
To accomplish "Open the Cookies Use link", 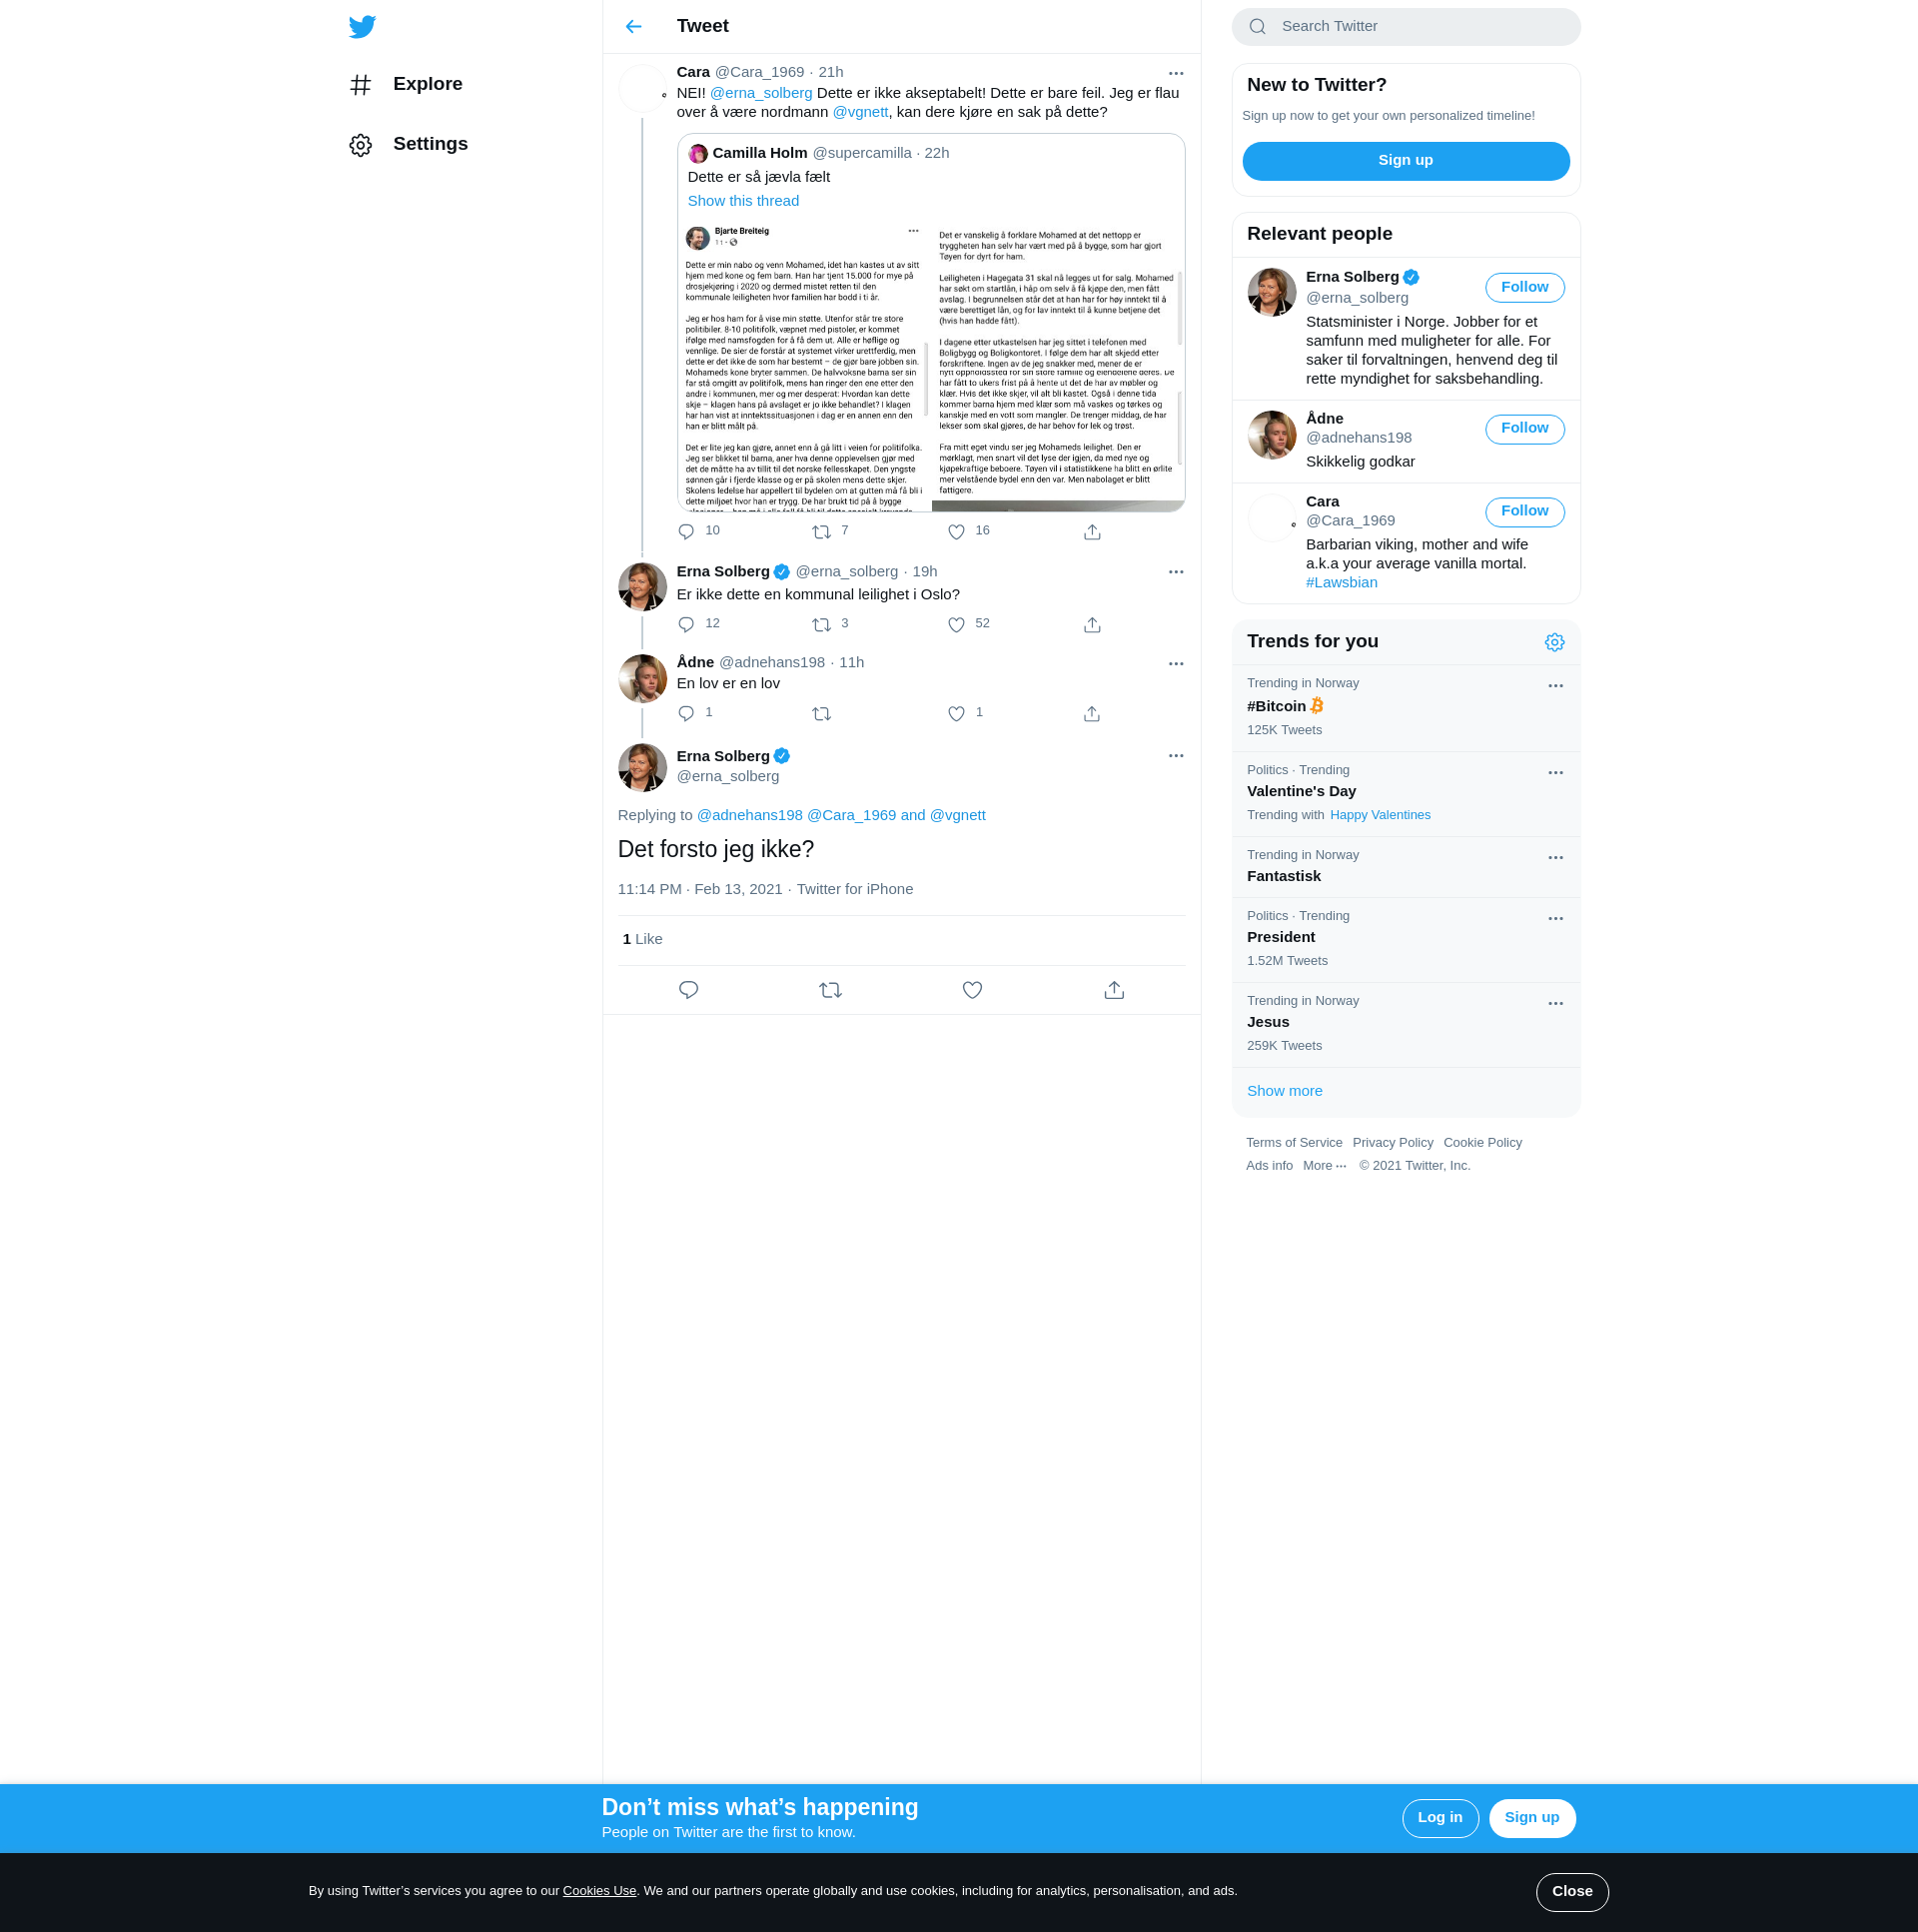I will pyautogui.click(x=599, y=1891).
